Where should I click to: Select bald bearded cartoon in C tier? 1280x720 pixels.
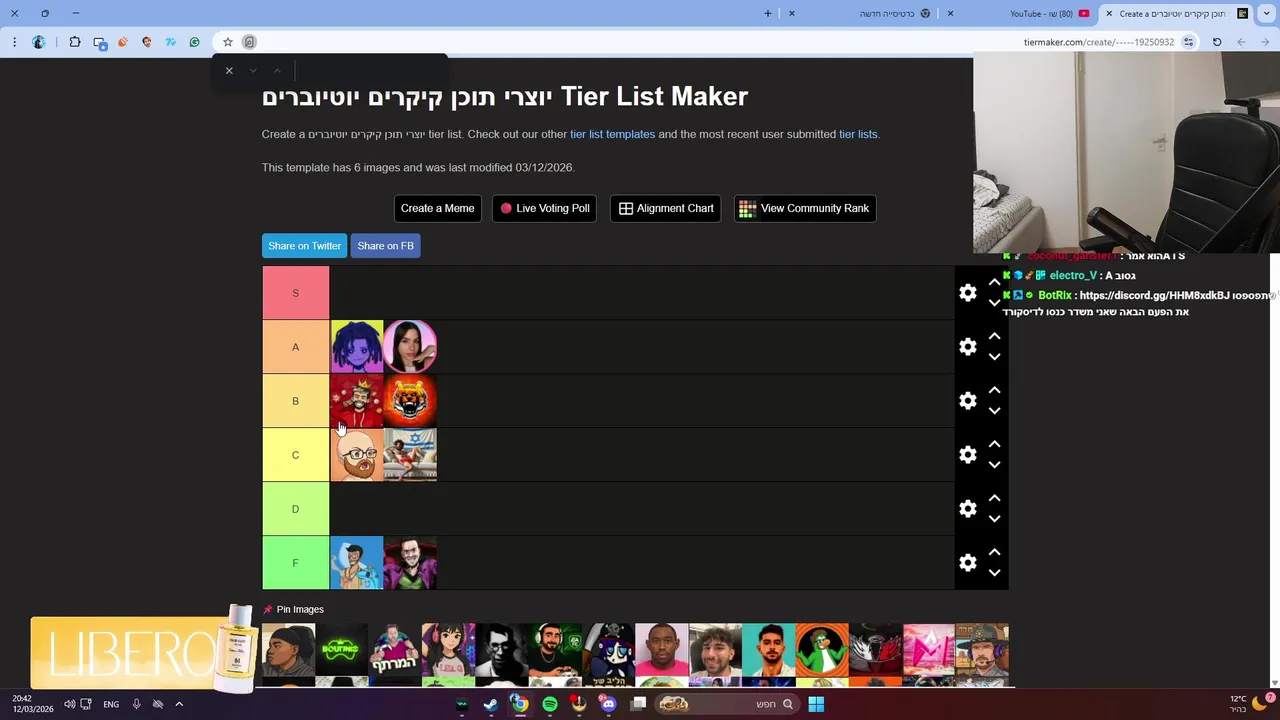pyautogui.click(x=357, y=455)
